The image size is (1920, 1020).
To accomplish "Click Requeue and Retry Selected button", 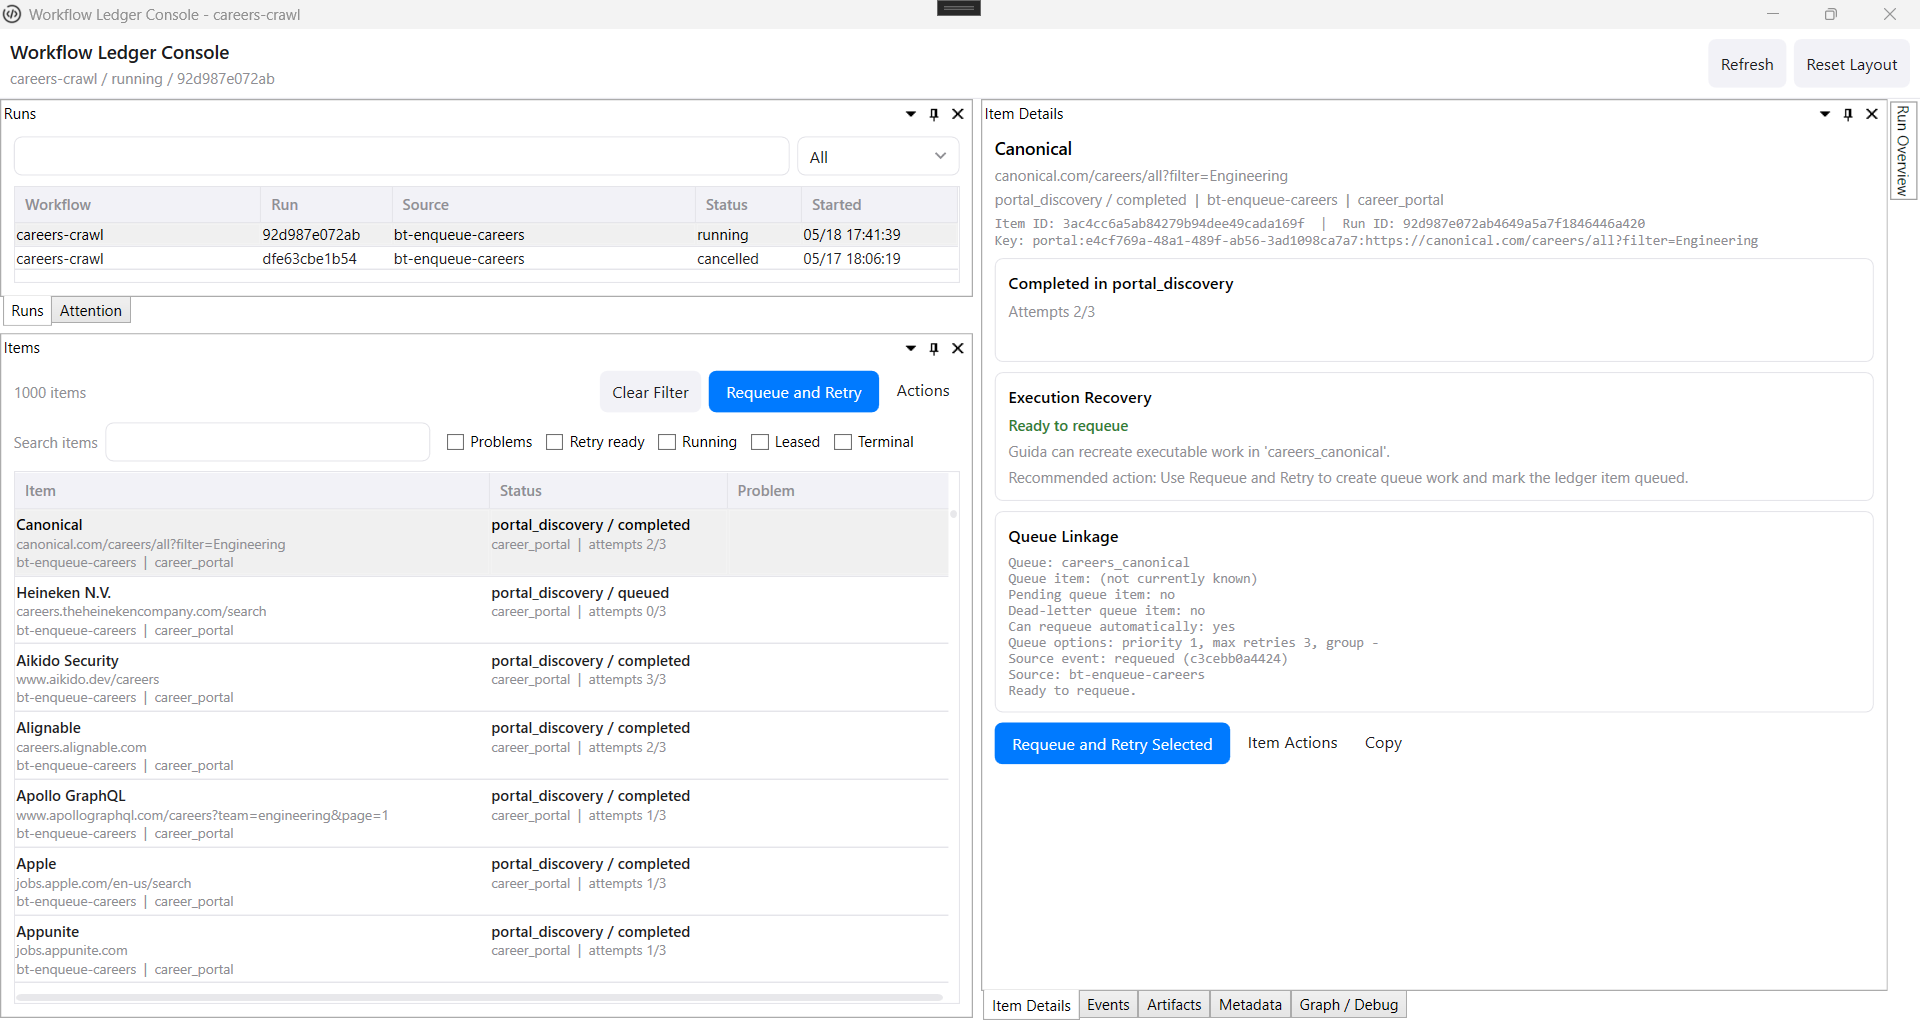I will 1112,744.
